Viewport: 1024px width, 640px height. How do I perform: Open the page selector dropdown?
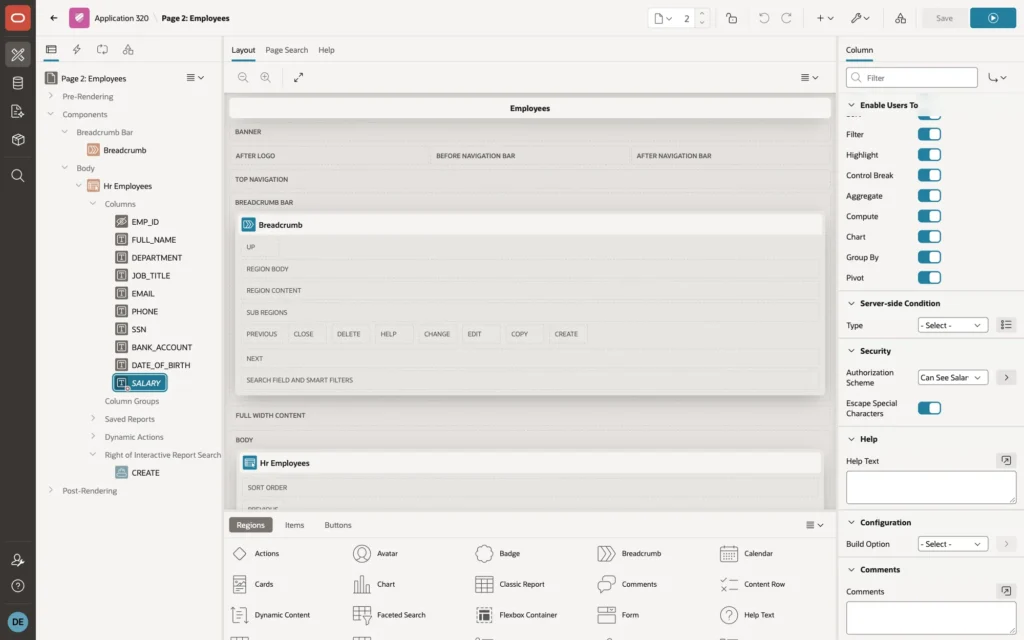pos(664,18)
